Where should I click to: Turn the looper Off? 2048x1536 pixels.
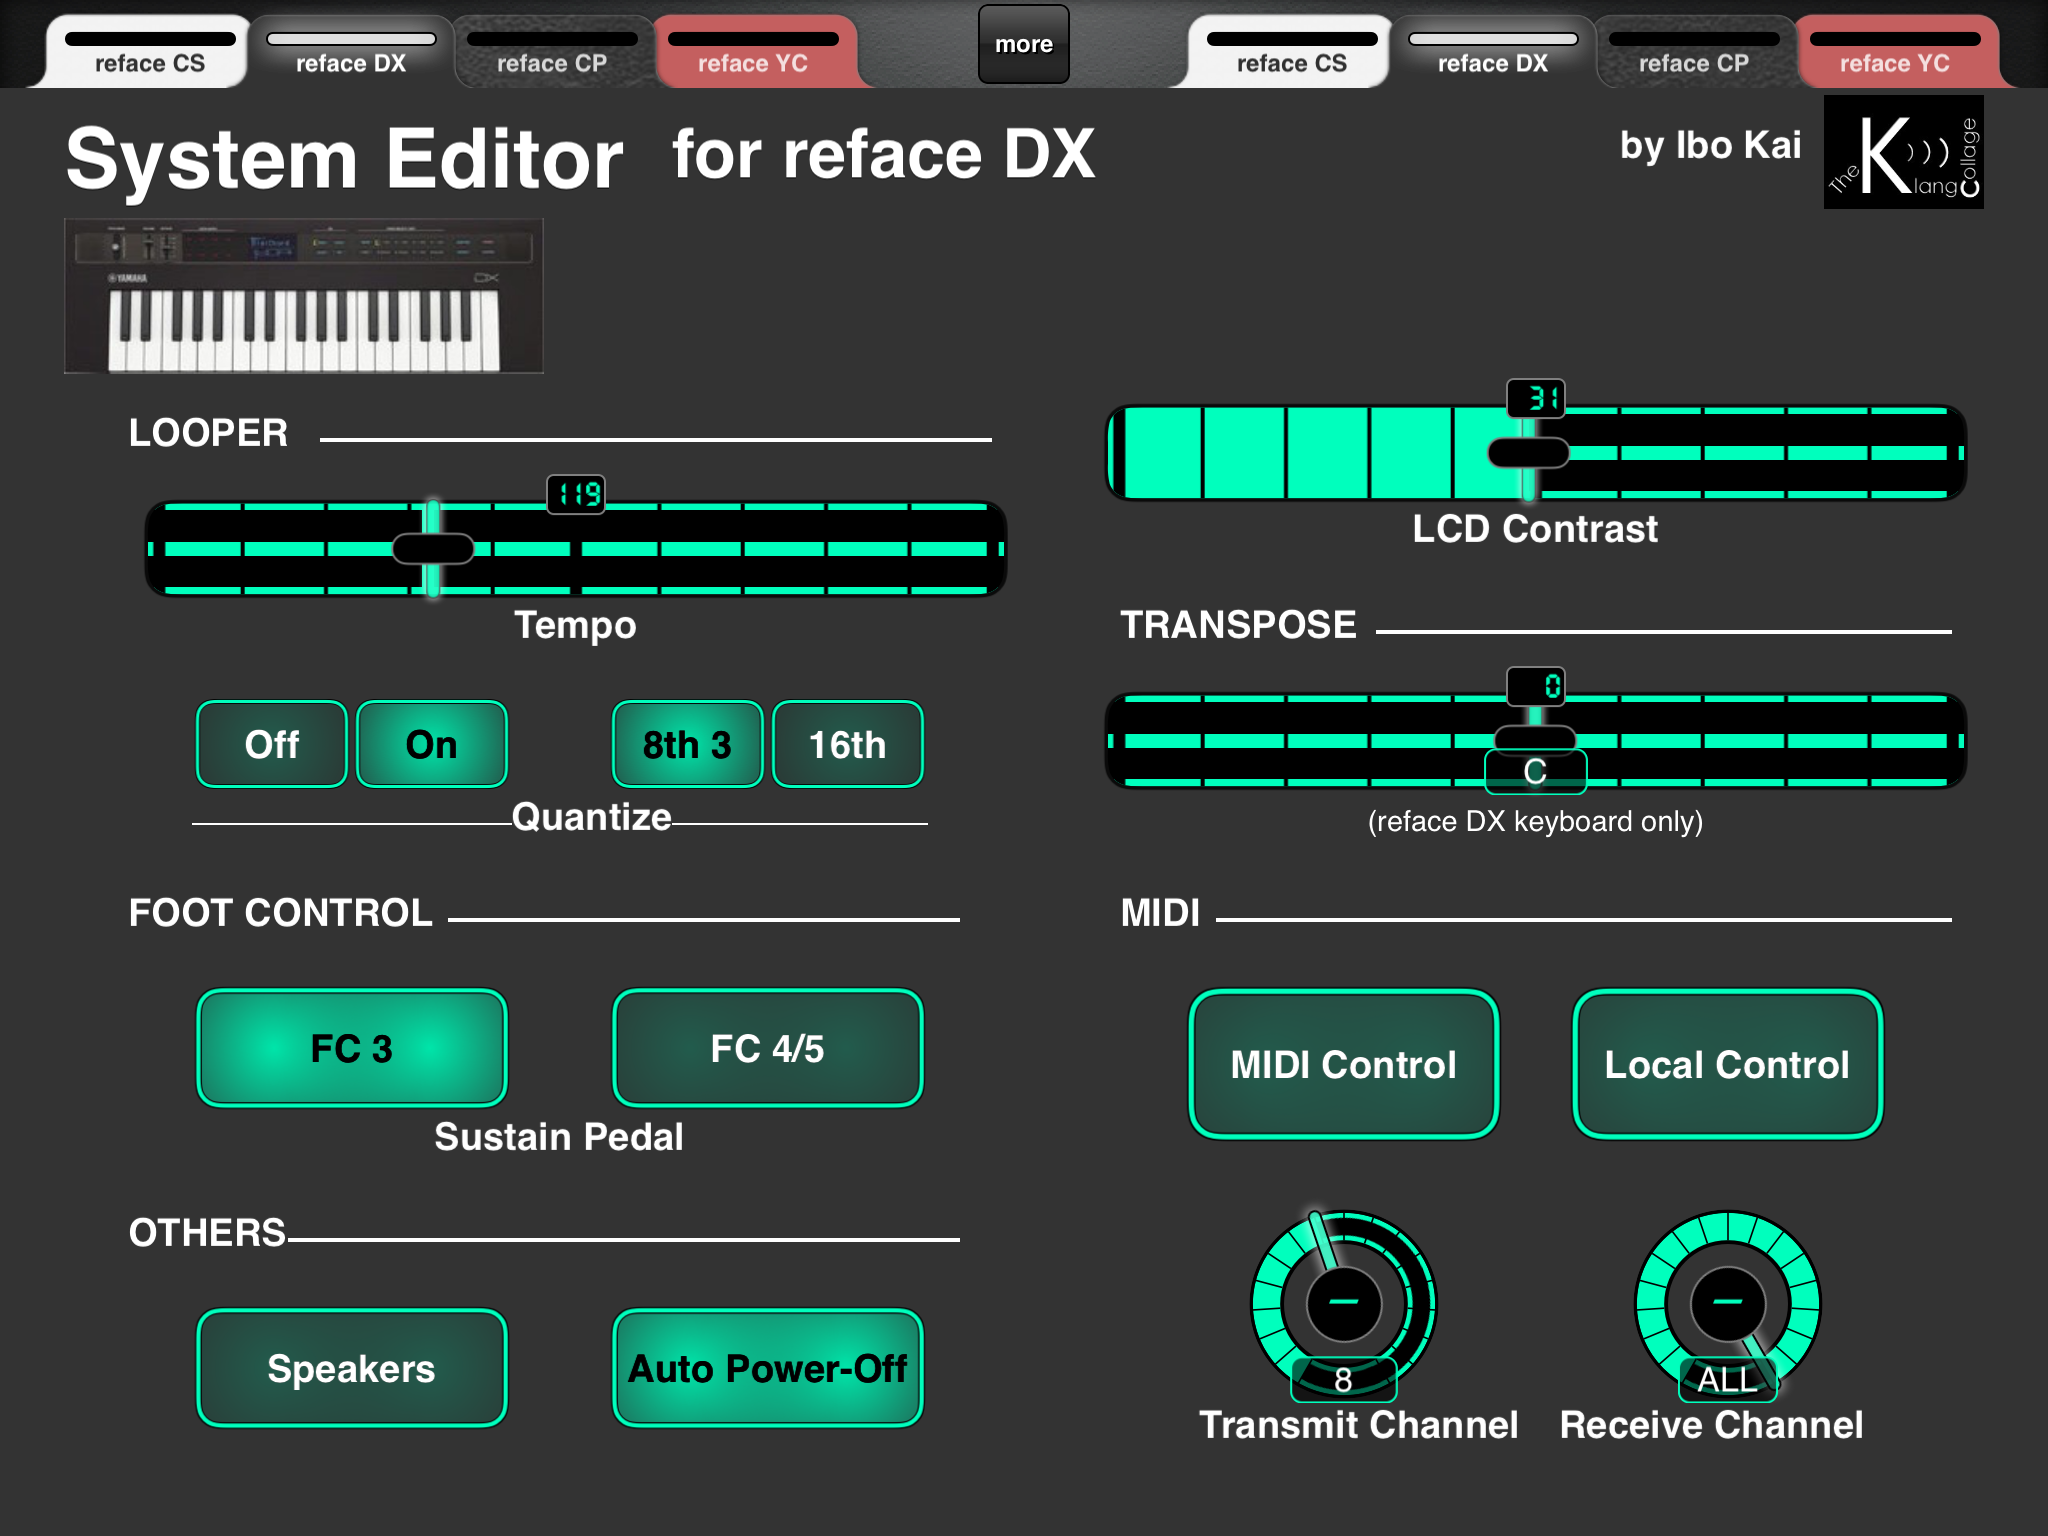click(x=272, y=744)
